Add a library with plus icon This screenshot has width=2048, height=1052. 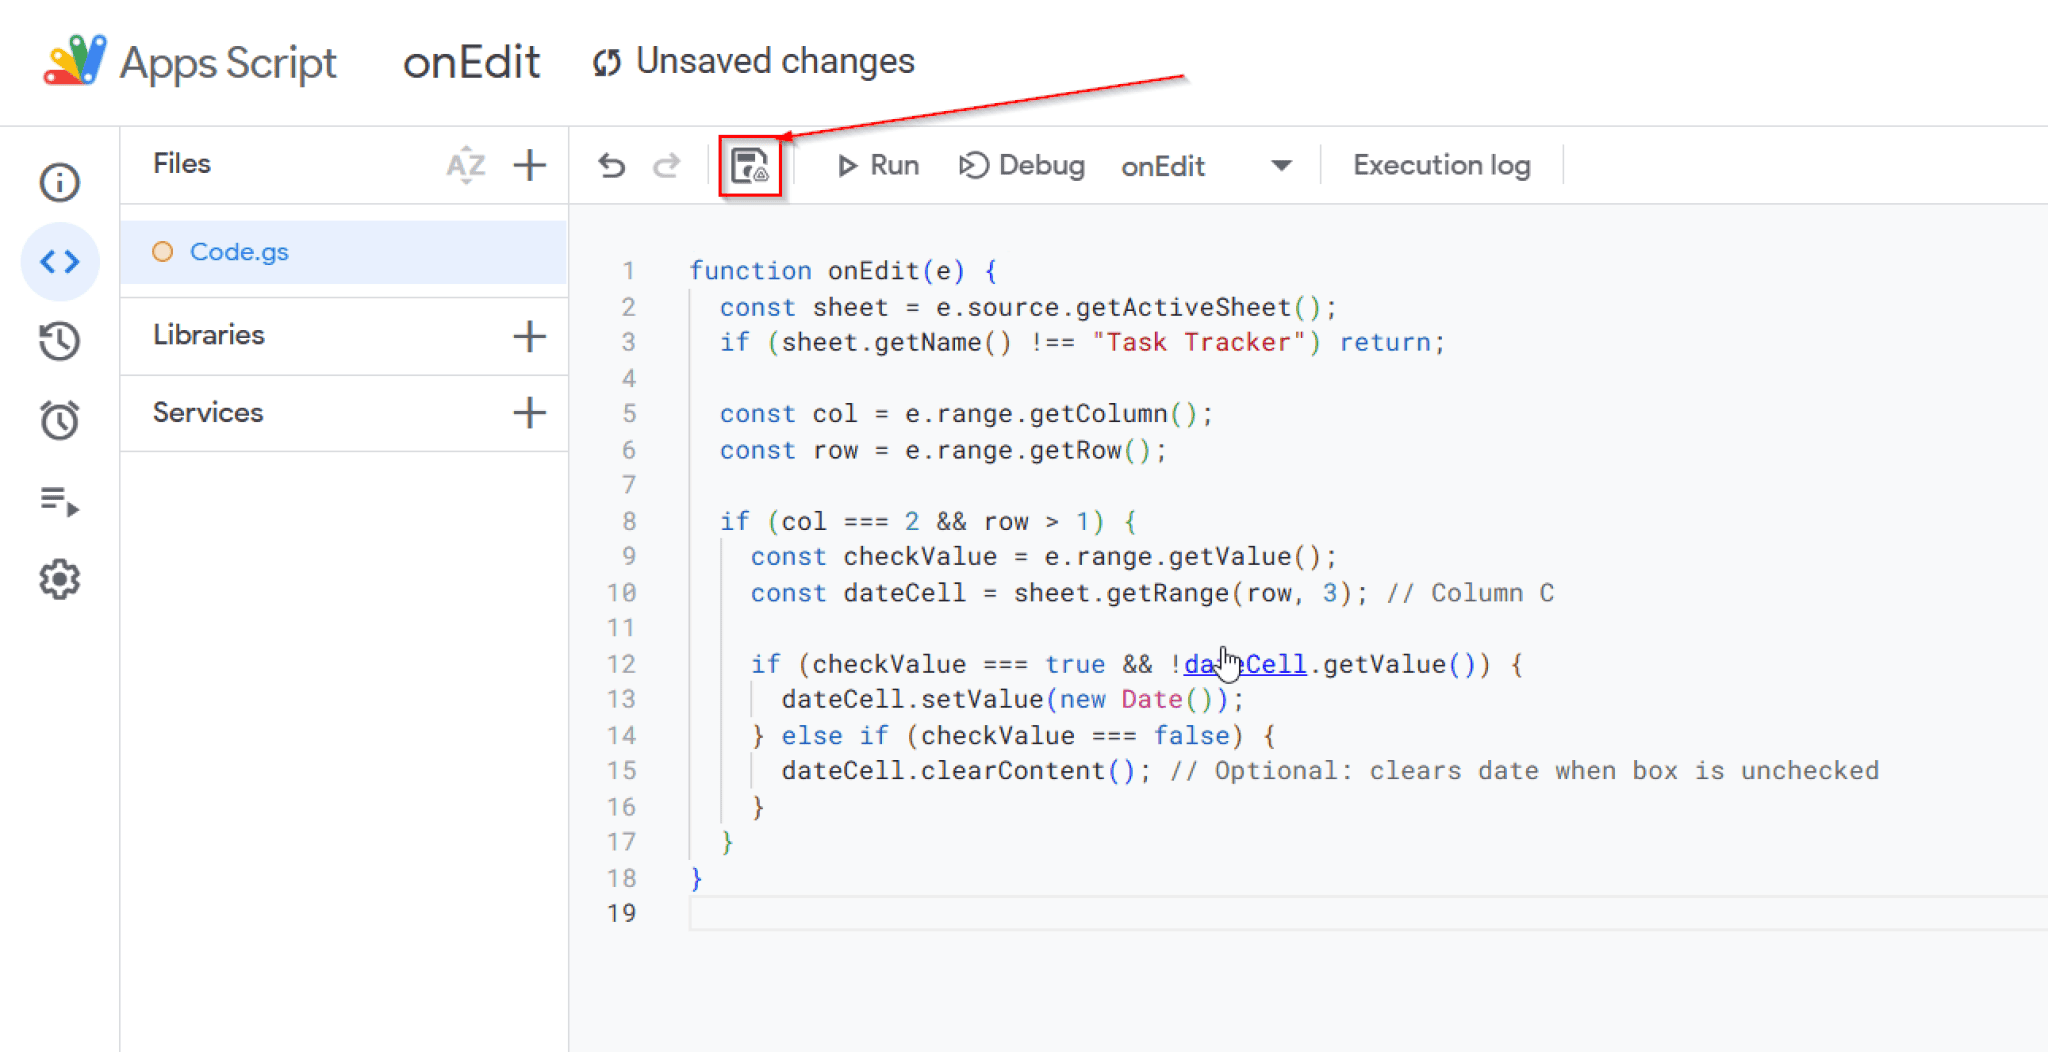coord(529,336)
